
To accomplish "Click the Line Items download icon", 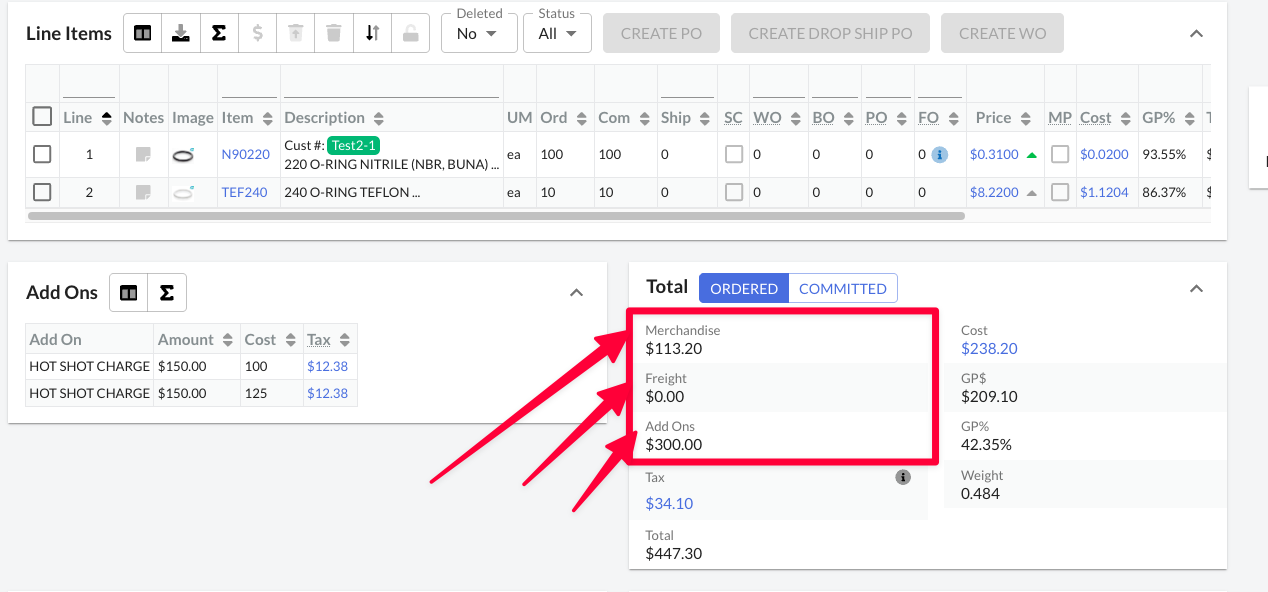I will (x=181, y=33).
